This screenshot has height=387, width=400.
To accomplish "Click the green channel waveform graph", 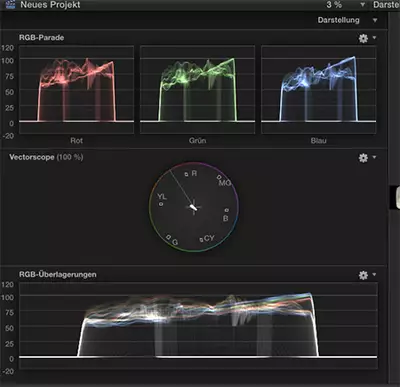I will 197,90.
